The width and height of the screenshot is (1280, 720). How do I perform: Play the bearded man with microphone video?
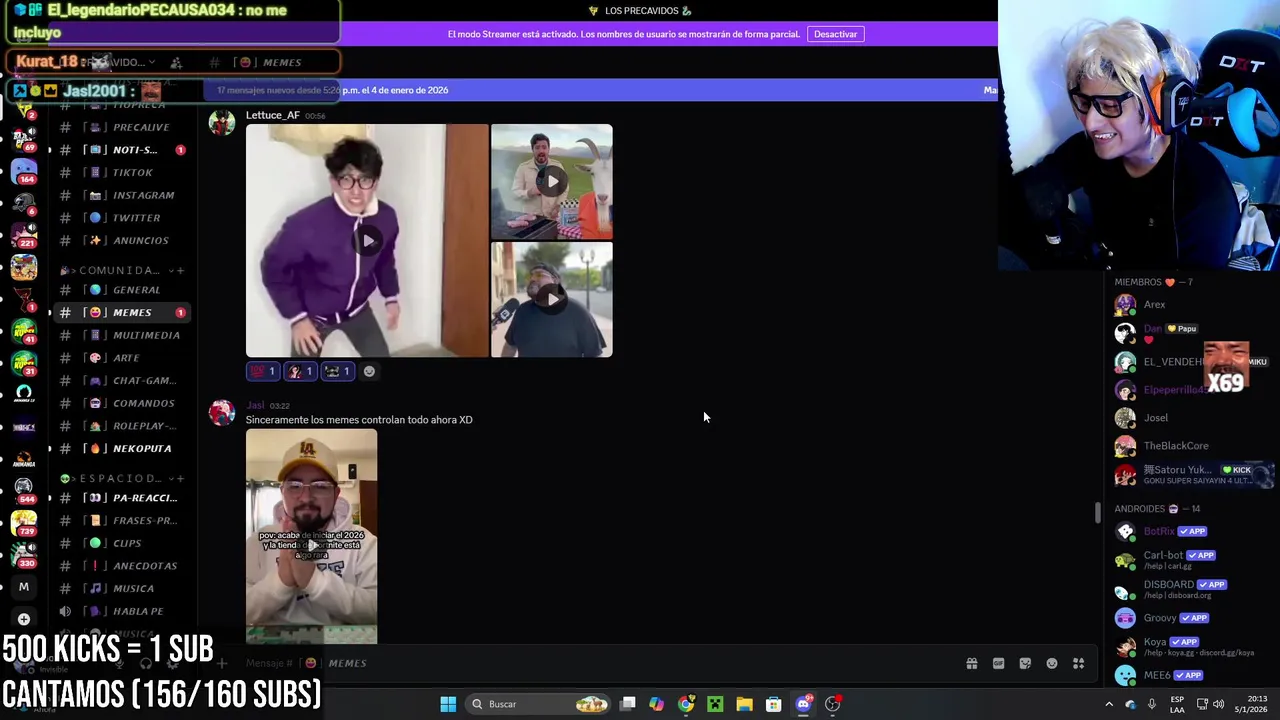coord(552,299)
